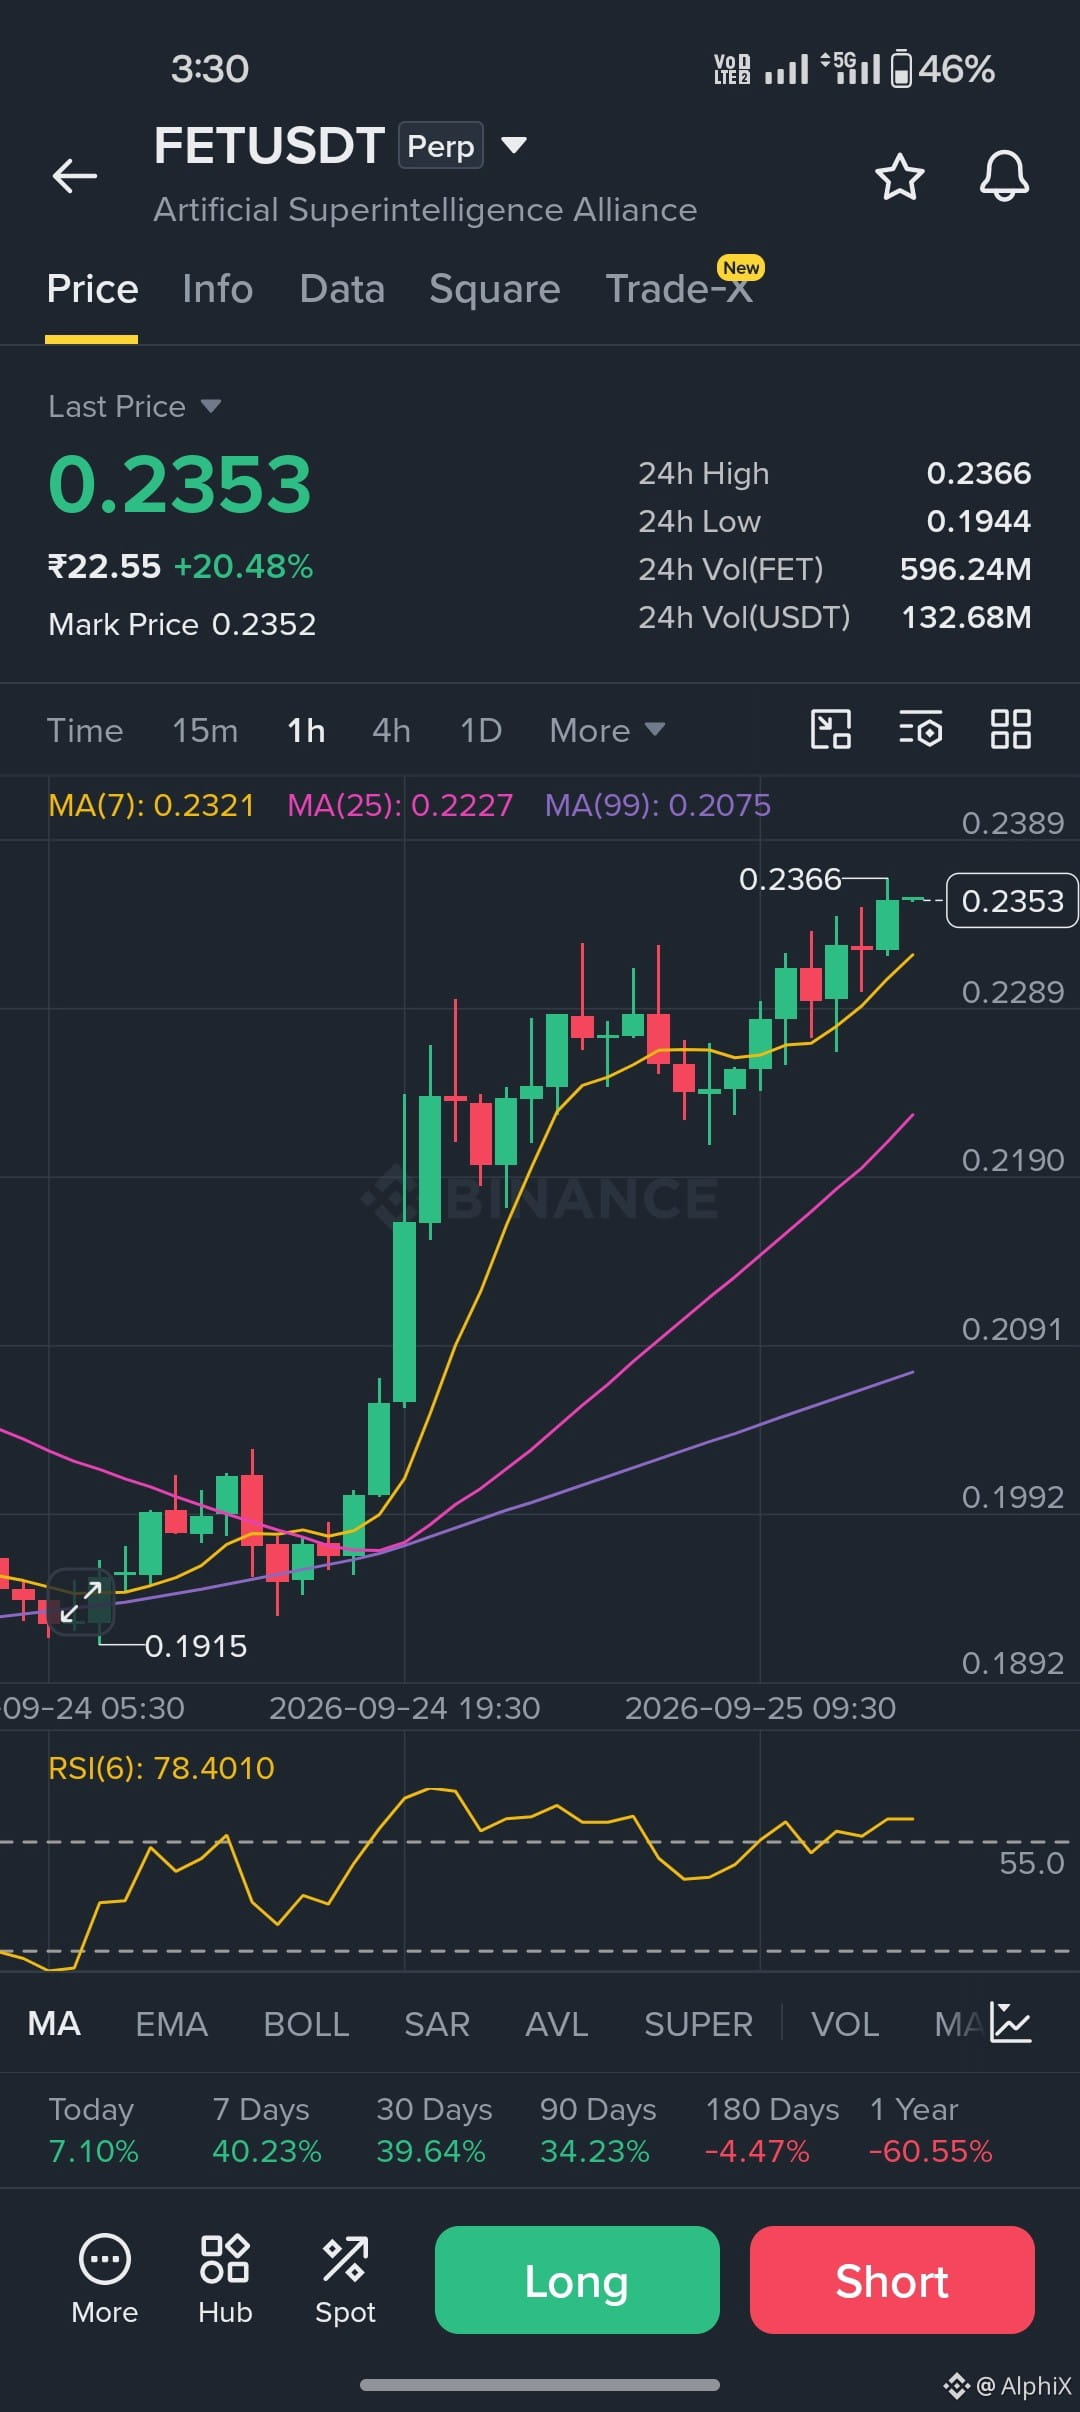
Task: Open indicator chart settings icon beside VOL
Action: (1010, 2022)
